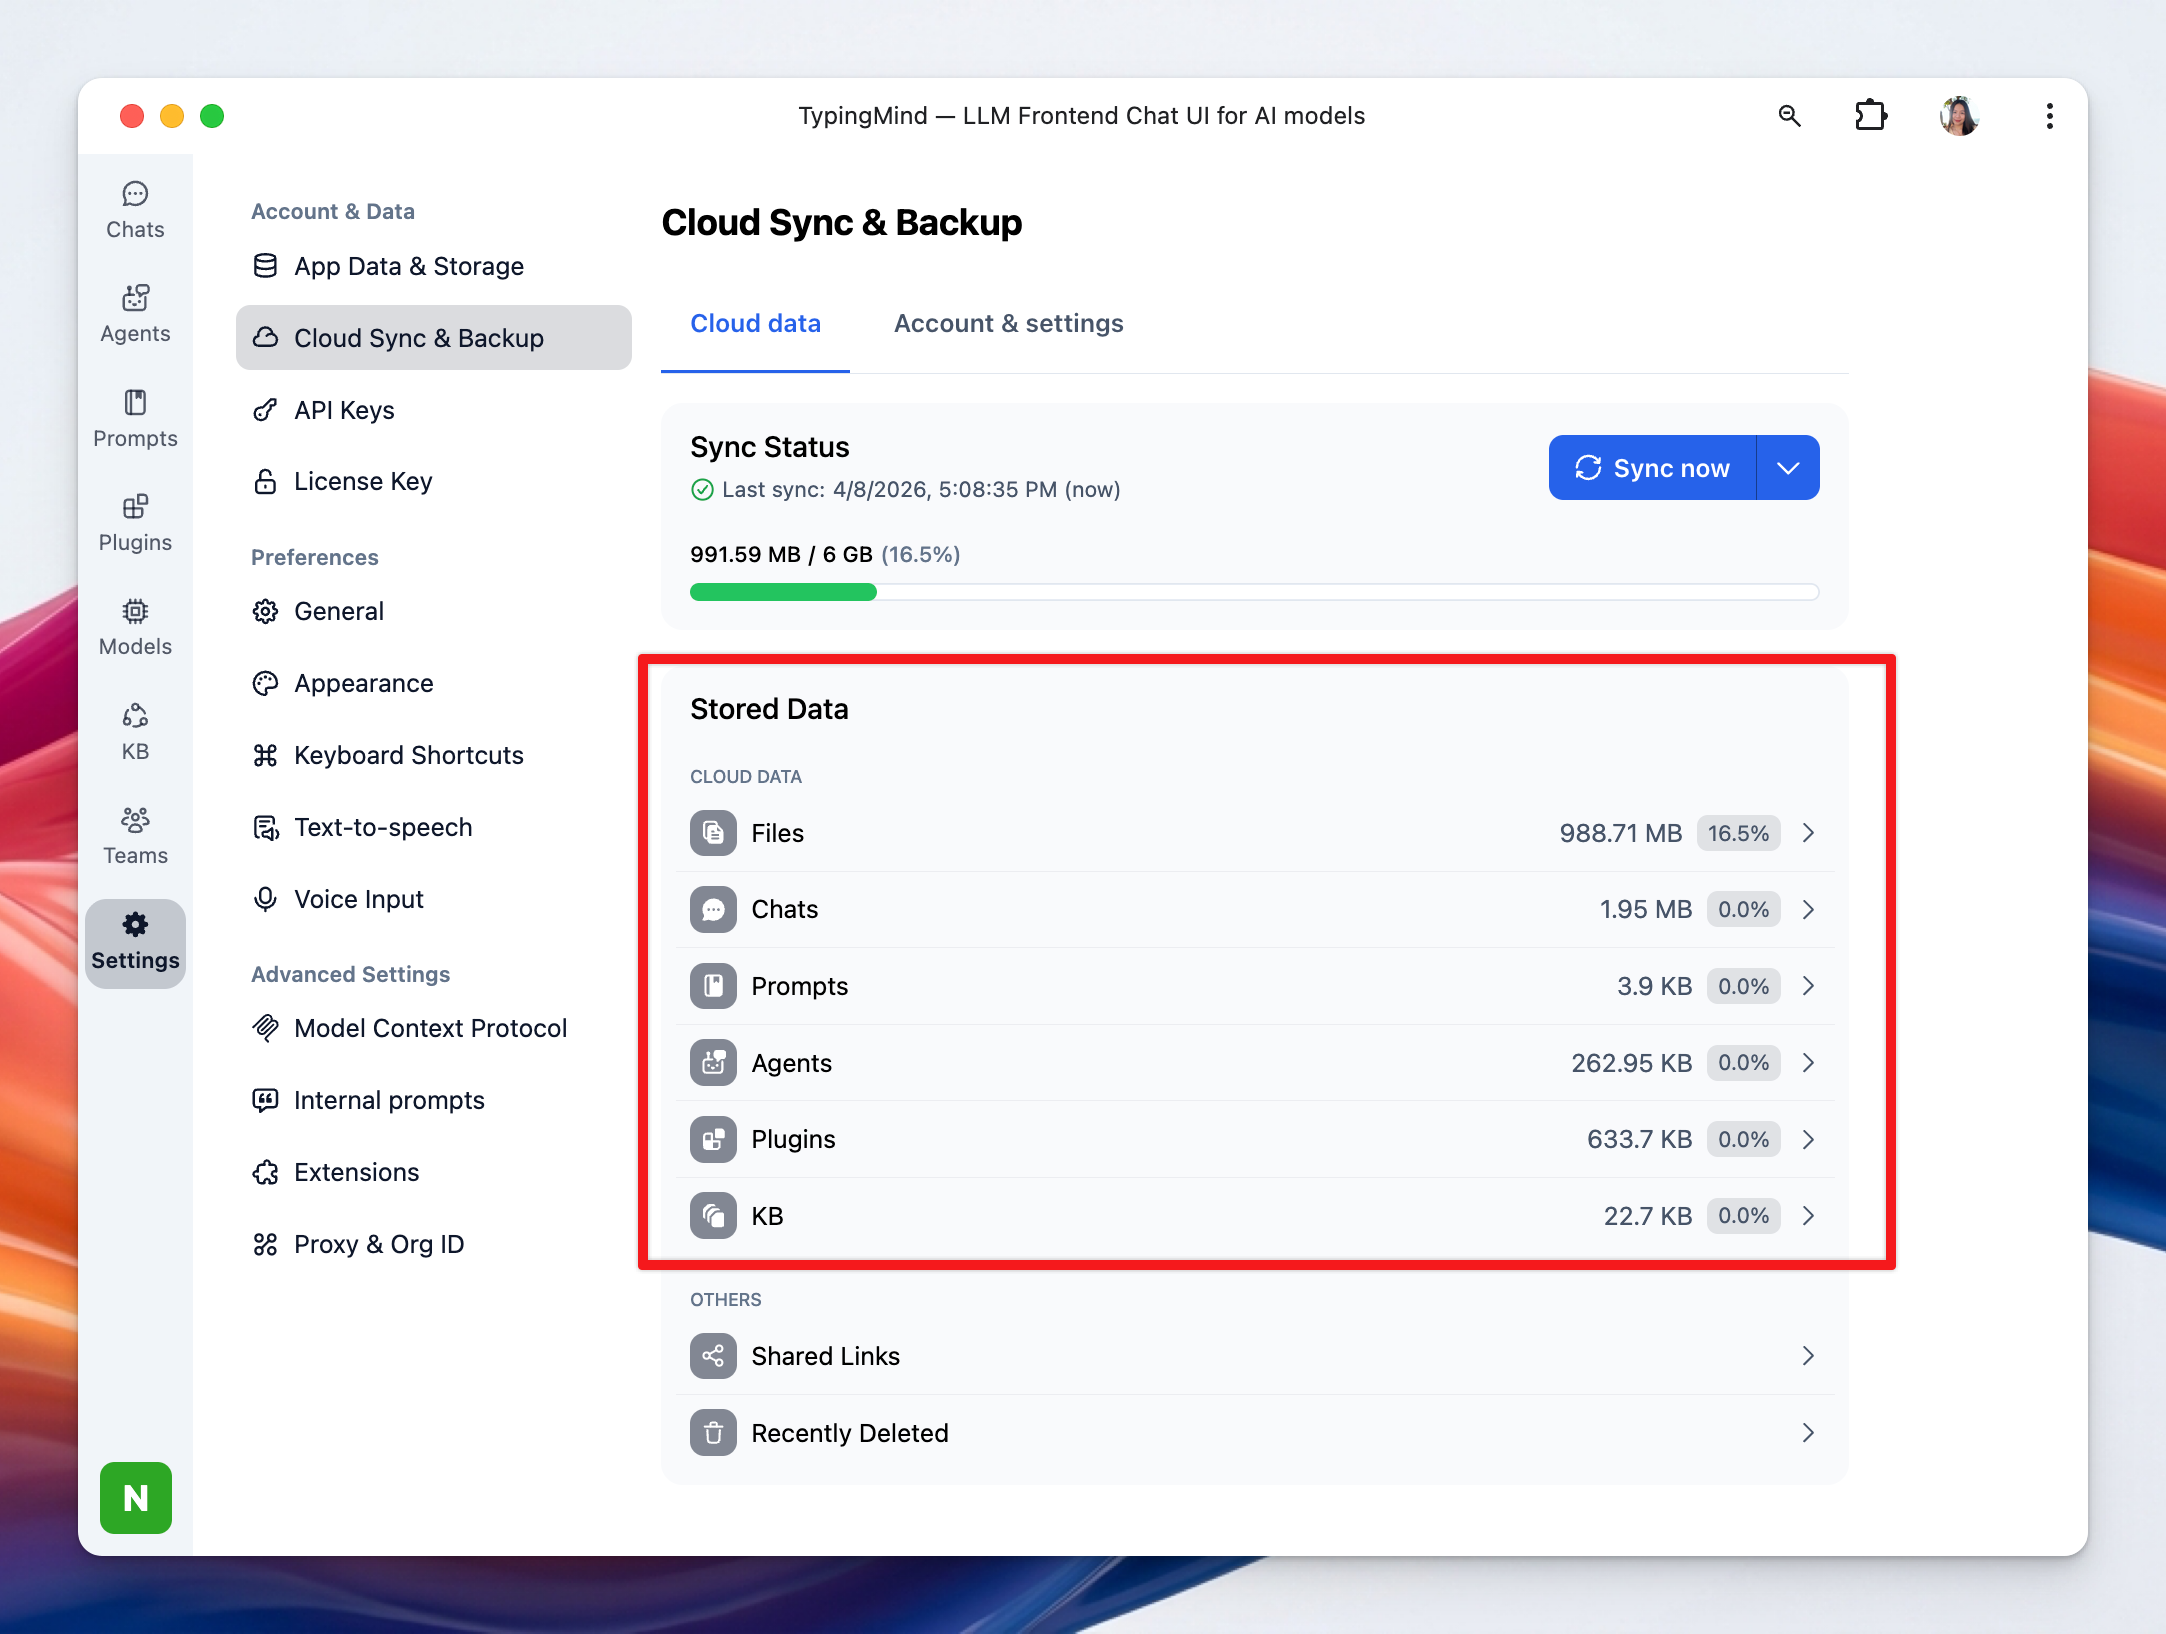Go to the Agents sidebar section
The image size is (2166, 1634).
[x=135, y=314]
